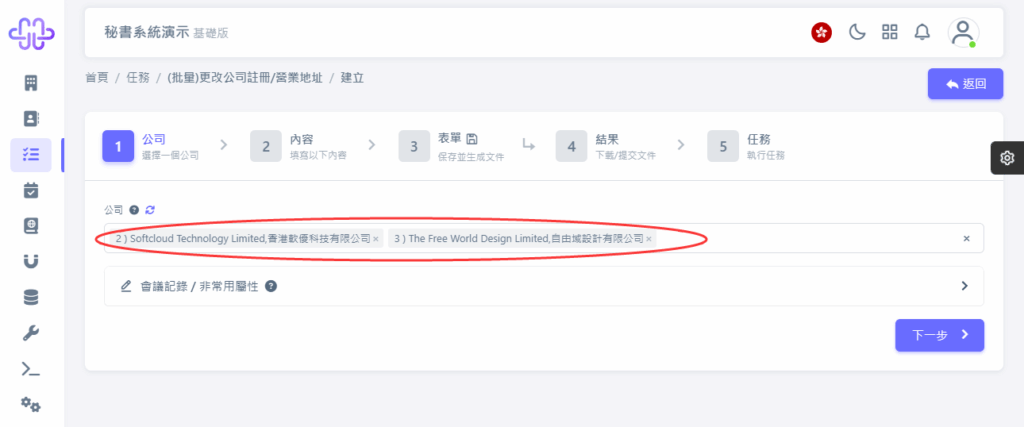Open the terminal prompt sidebar icon
The width and height of the screenshot is (1024, 427).
pyautogui.click(x=31, y=369)
